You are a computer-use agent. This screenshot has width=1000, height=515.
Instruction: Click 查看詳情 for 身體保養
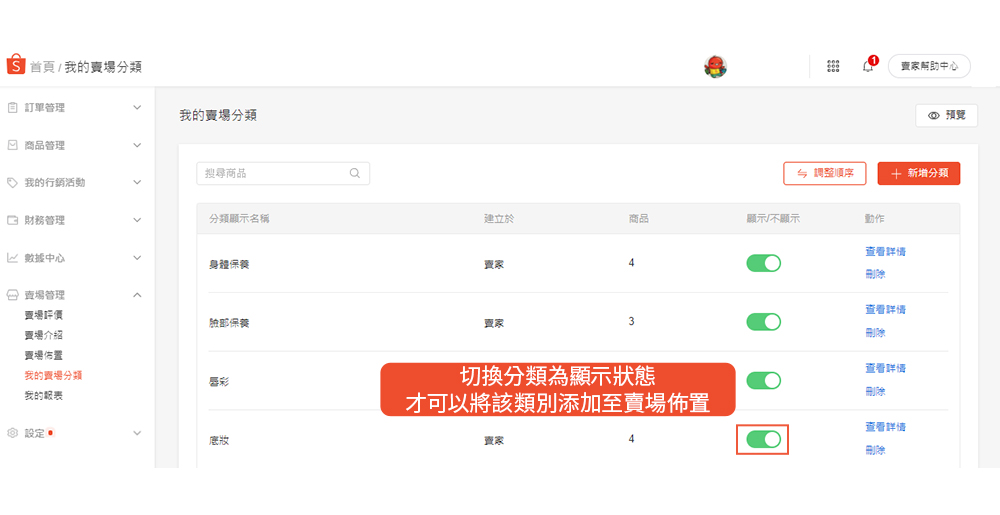(x=885, y=252)
